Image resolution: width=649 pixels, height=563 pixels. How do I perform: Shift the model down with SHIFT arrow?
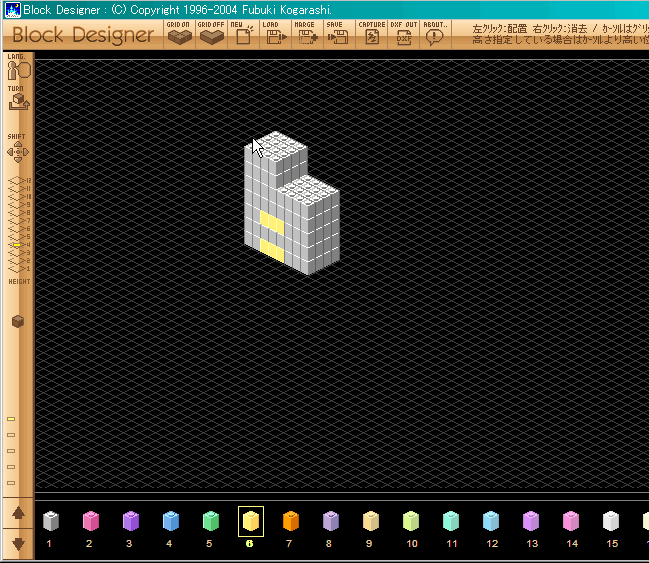18,160
